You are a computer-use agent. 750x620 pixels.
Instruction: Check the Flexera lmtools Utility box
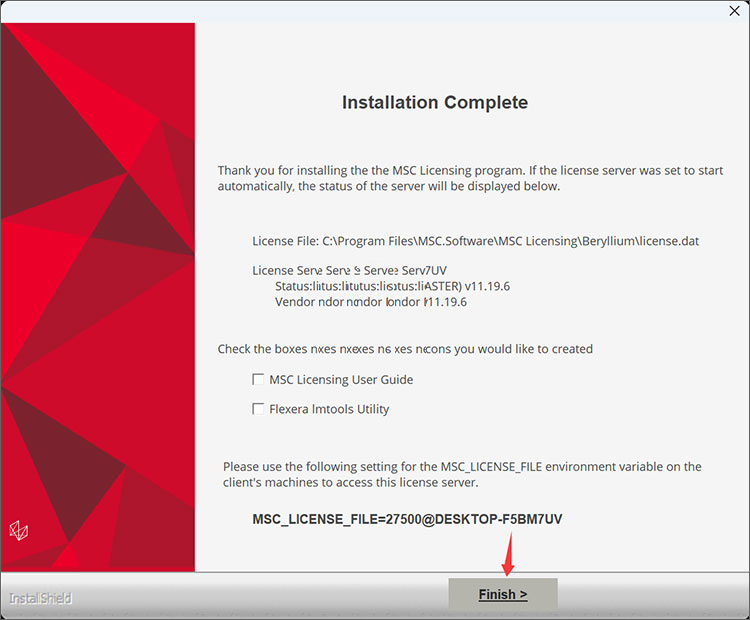[x=258, y=409]
